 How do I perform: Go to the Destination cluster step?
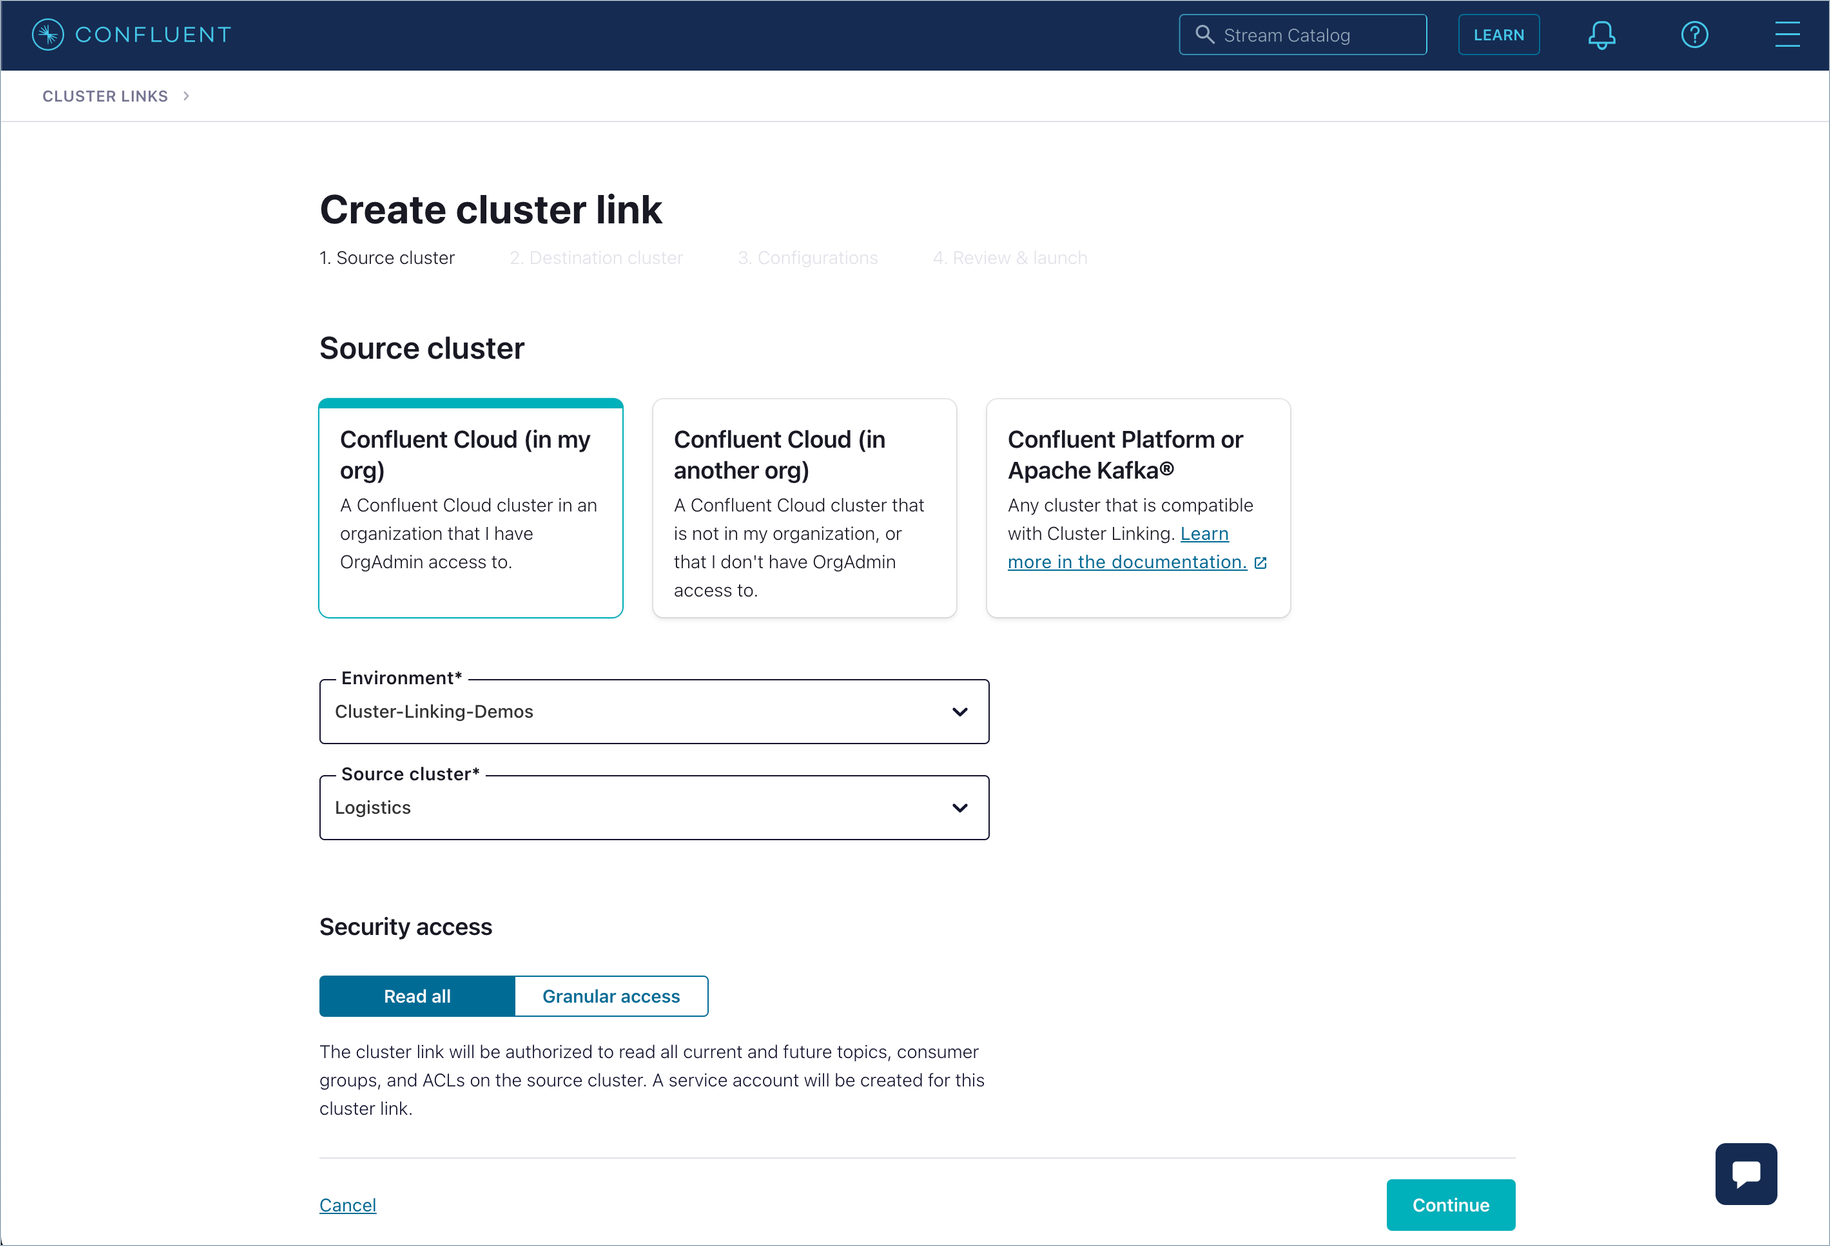click(x=596, y=257)
